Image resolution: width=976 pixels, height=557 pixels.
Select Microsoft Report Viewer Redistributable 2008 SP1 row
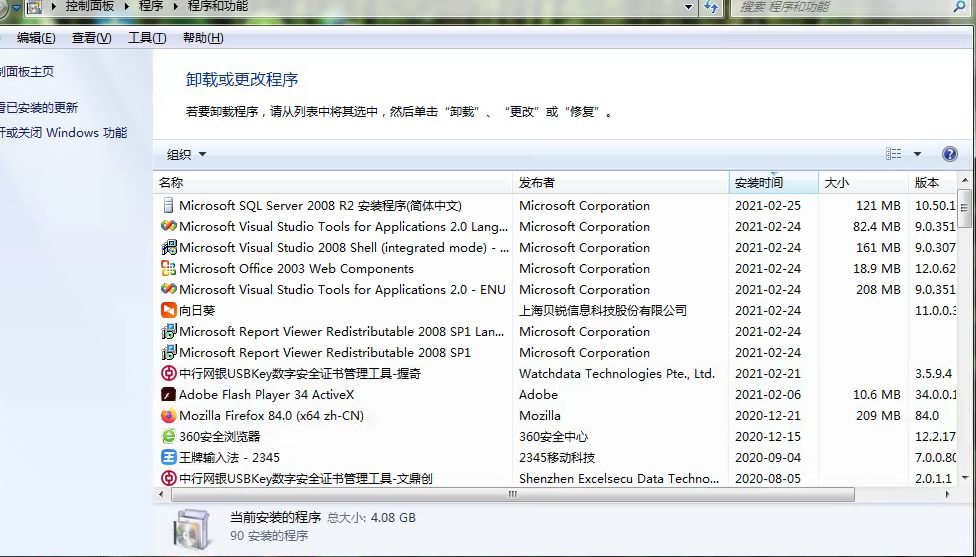pyautogui.click(x=555, y=352)
